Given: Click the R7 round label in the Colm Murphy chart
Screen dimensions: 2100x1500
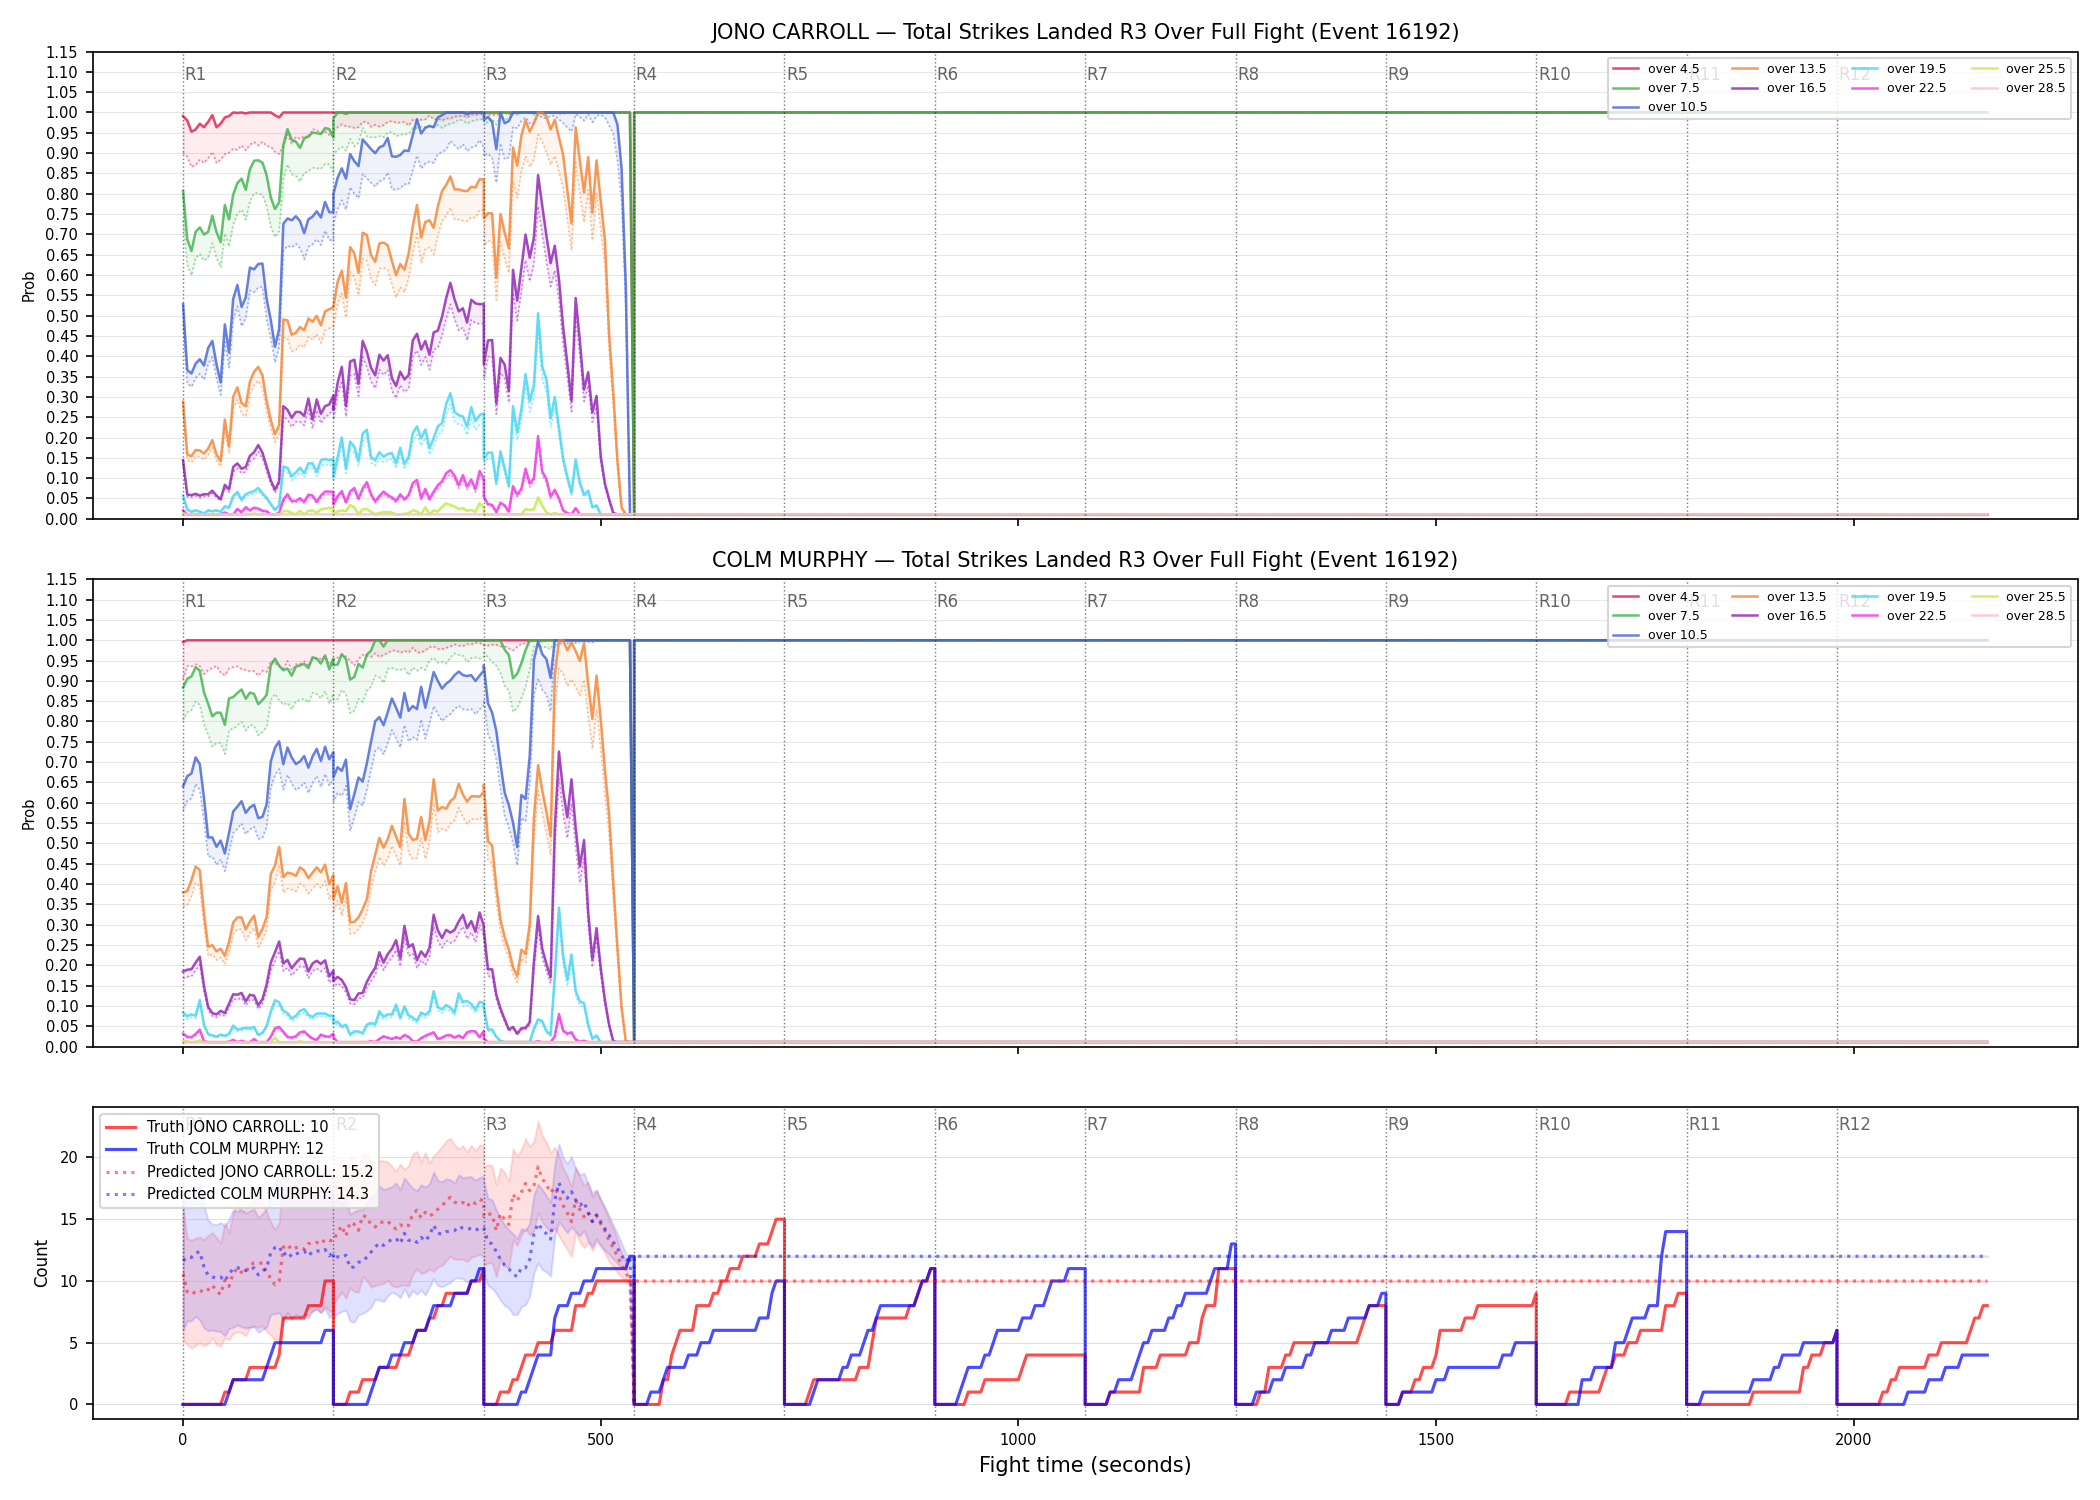Looking at the screenshot, I should coord(1097,601).
